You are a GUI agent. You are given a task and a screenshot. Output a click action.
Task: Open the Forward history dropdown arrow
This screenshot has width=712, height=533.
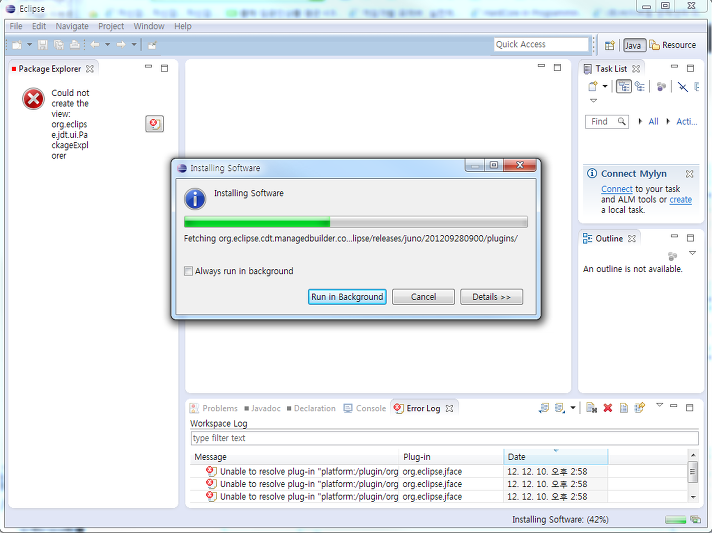(x=134, y=44)
